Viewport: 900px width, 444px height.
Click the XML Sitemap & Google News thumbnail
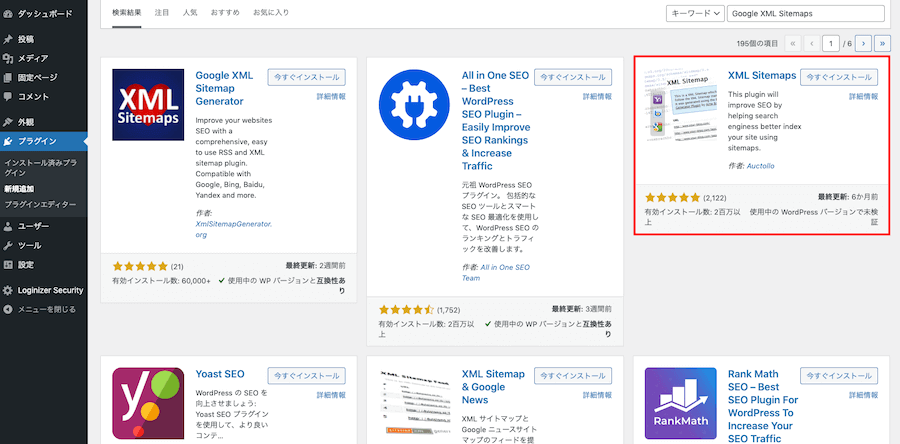[x=414, y=403]
